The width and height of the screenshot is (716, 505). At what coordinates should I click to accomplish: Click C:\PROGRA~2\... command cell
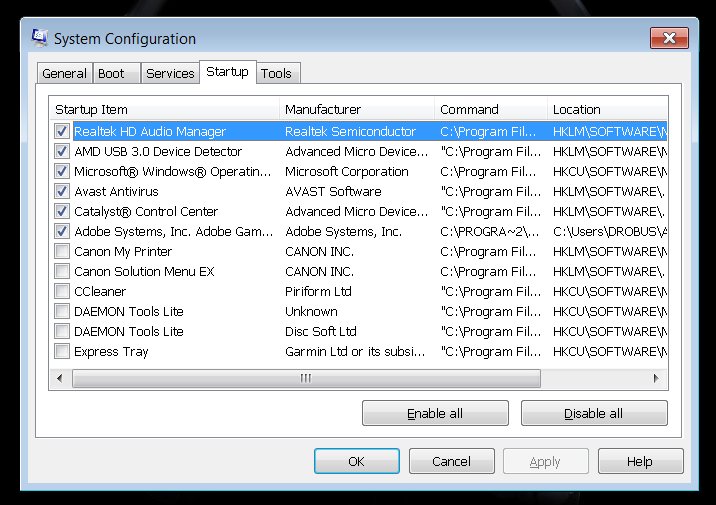tap(490, 231)
